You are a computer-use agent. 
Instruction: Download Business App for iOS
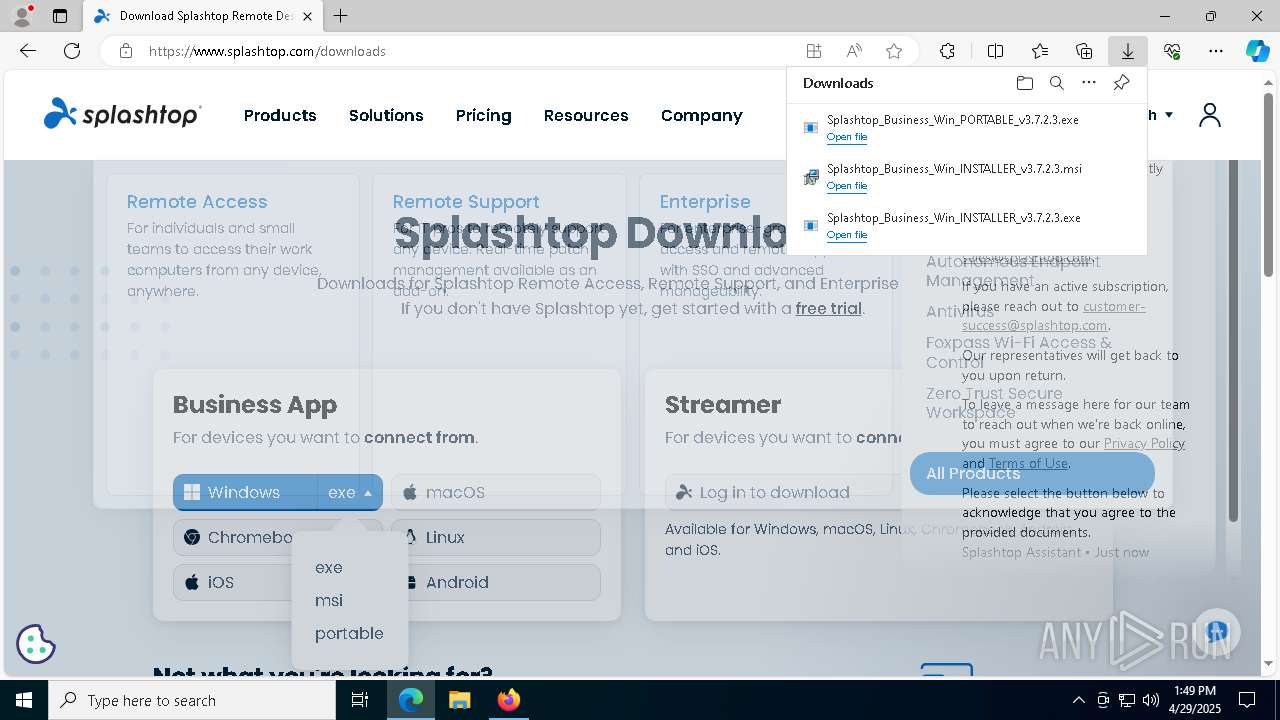pos(232,582)
